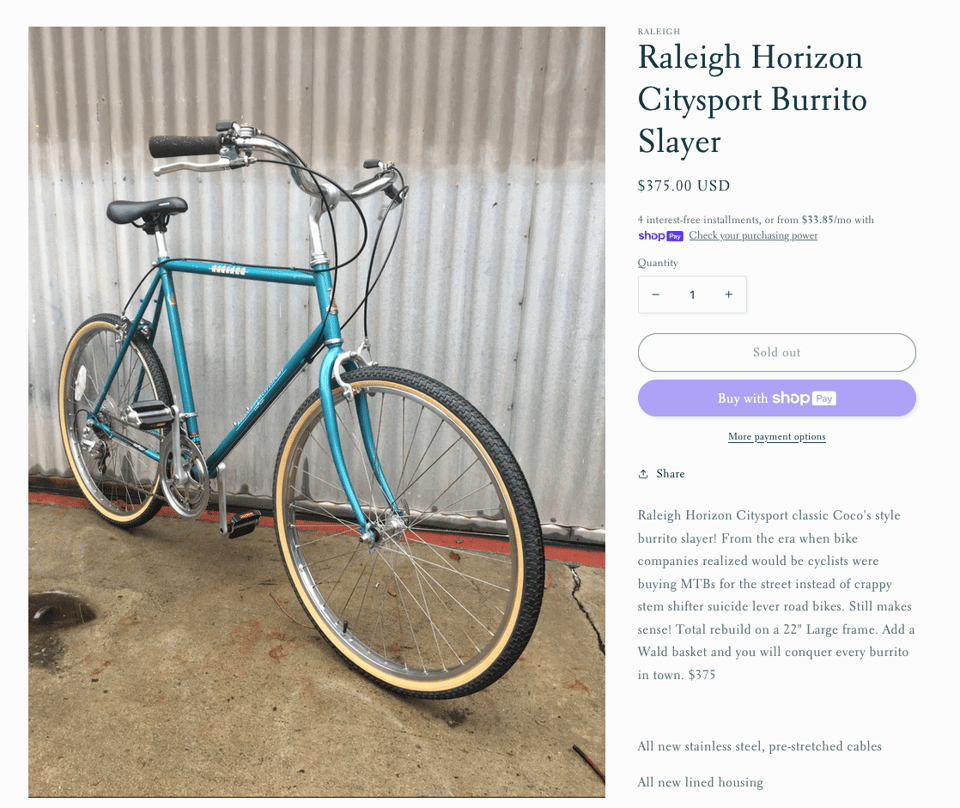The image size is (960, 808).
Task: Focus the Quantity number input field
Action: 692,295
